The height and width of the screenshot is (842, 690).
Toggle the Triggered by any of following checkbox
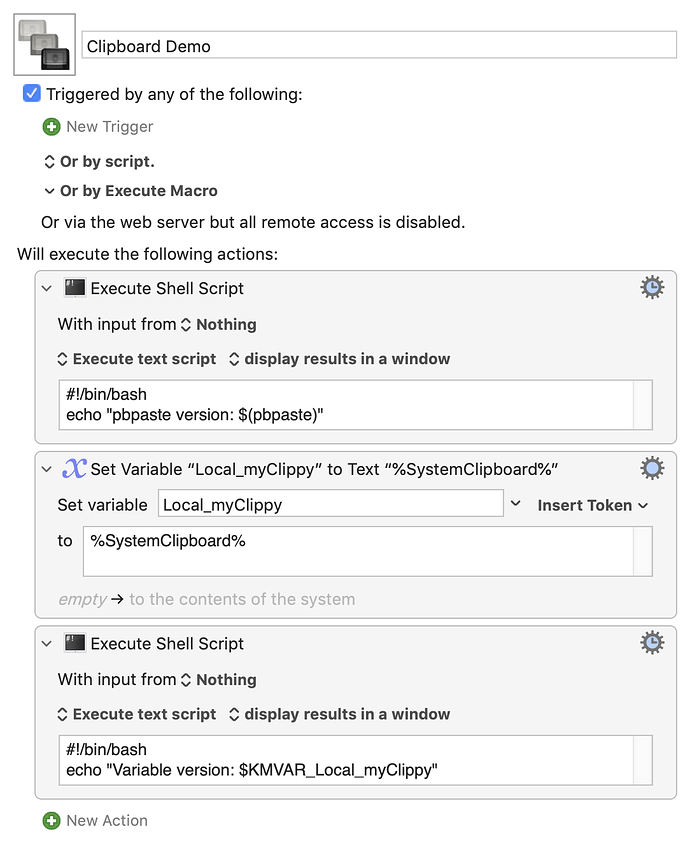pos(32,93)
